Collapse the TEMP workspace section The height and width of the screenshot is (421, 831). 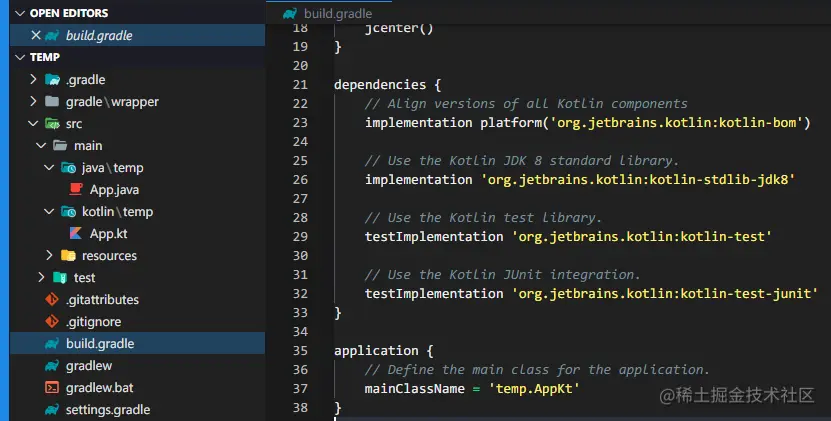click(x=20, y=57)
